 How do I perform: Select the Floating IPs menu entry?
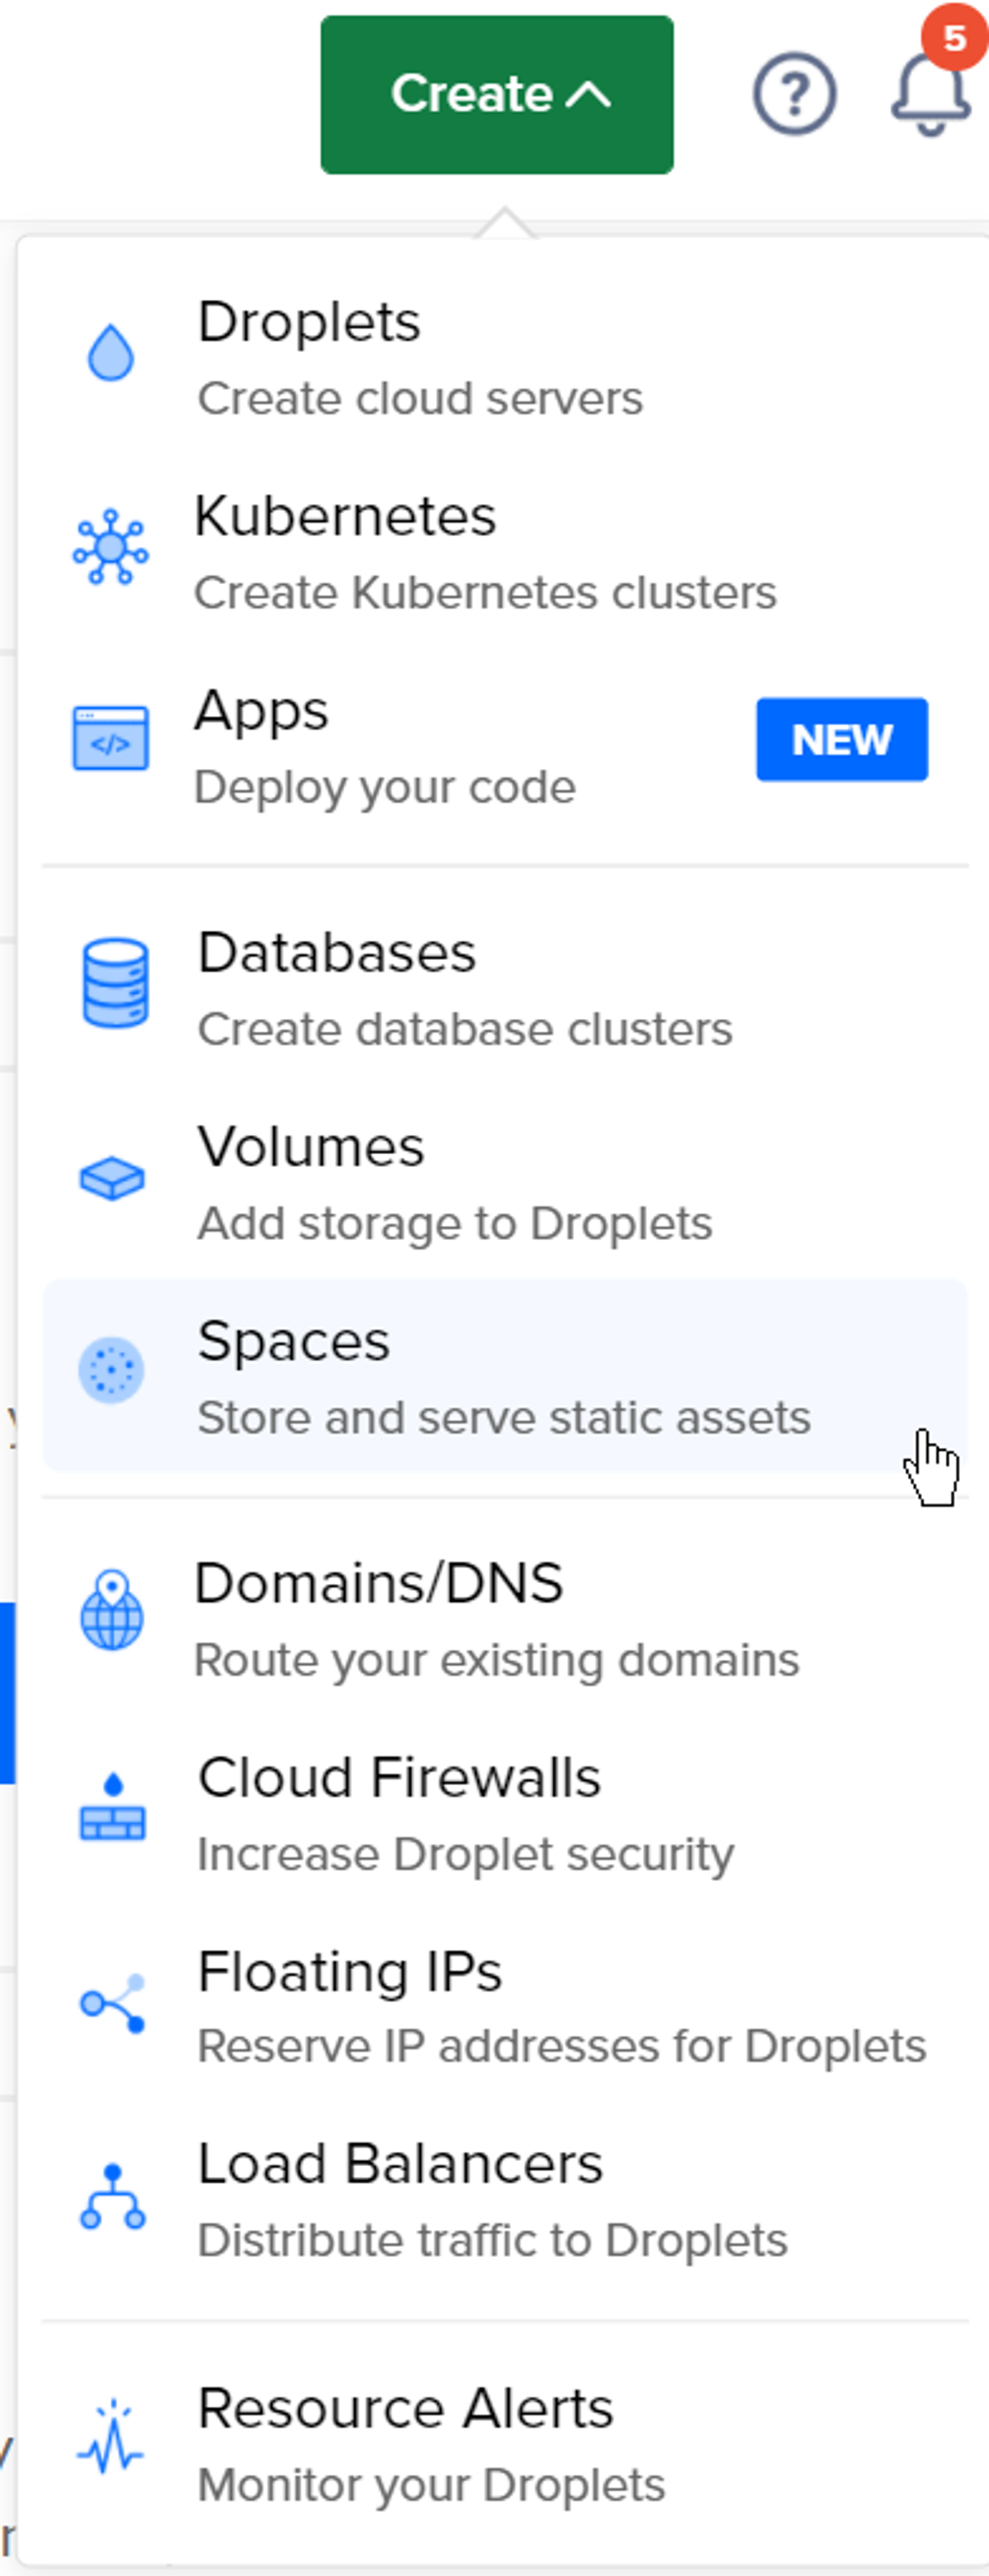coord(505,2007)
